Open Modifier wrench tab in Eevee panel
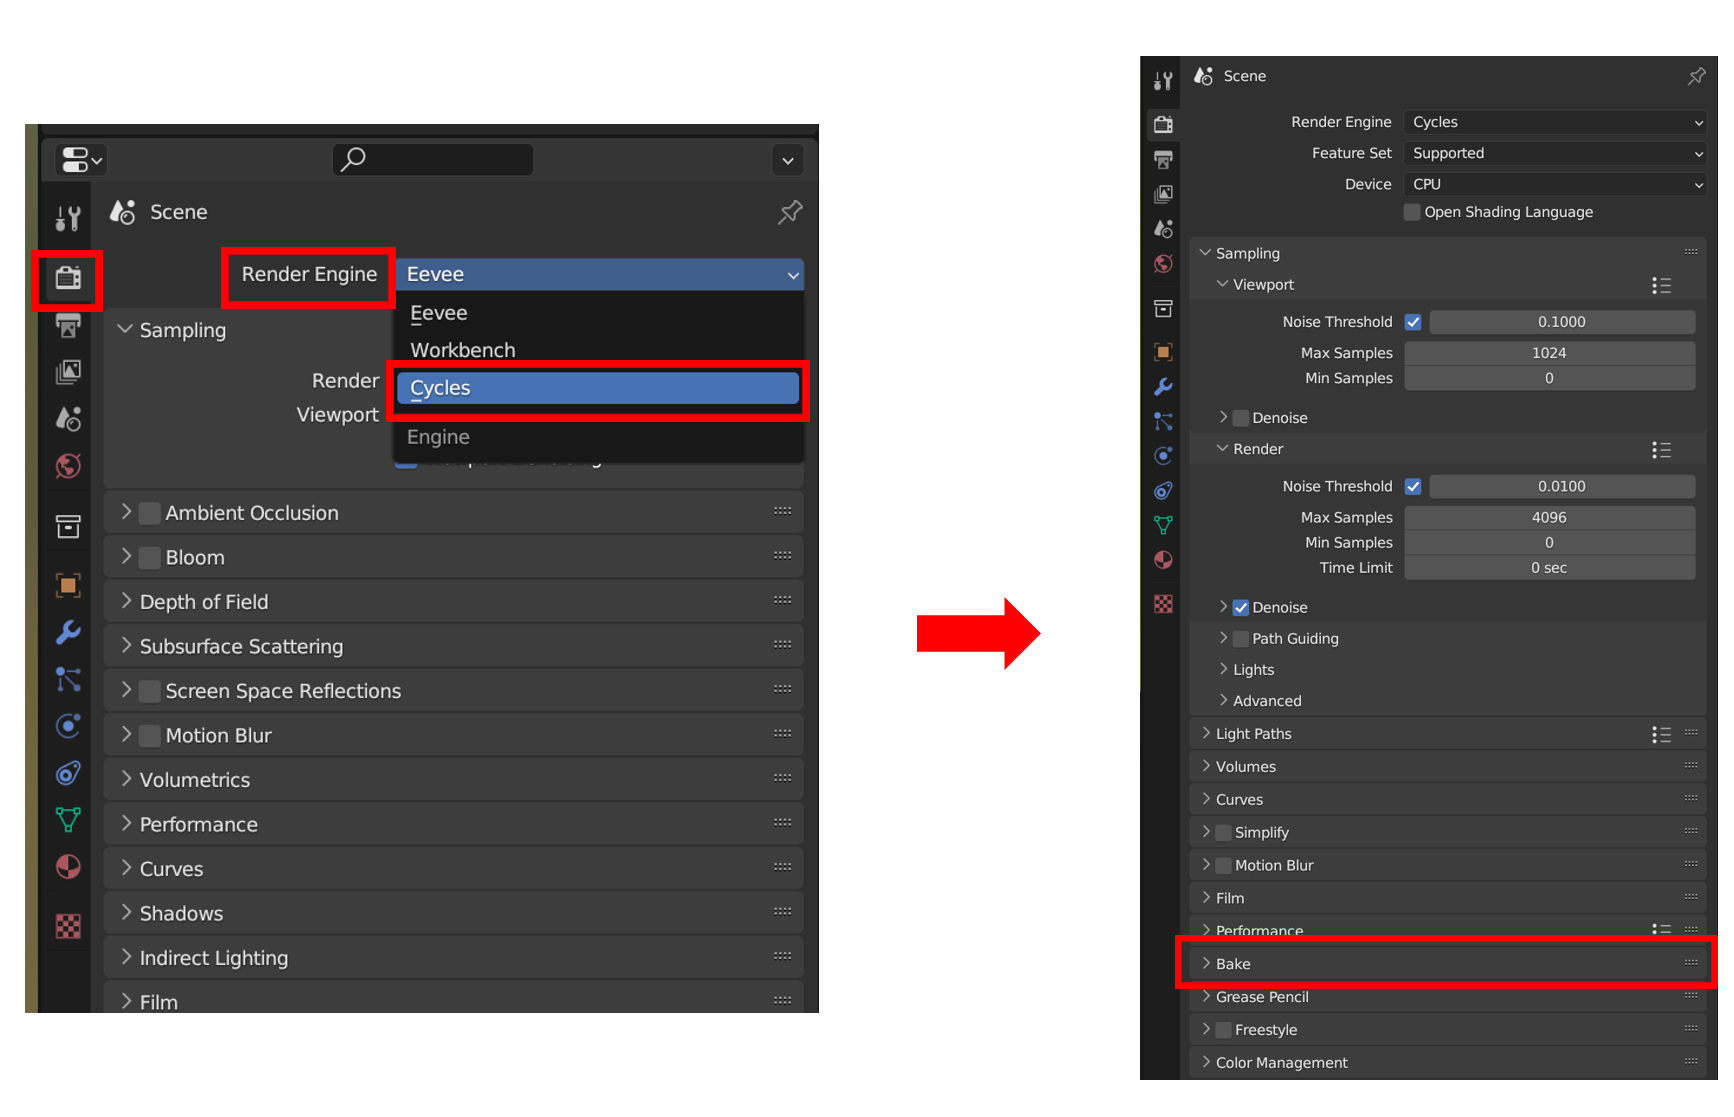Screen dimensions: 1734x1117 (x=68, y=632)
